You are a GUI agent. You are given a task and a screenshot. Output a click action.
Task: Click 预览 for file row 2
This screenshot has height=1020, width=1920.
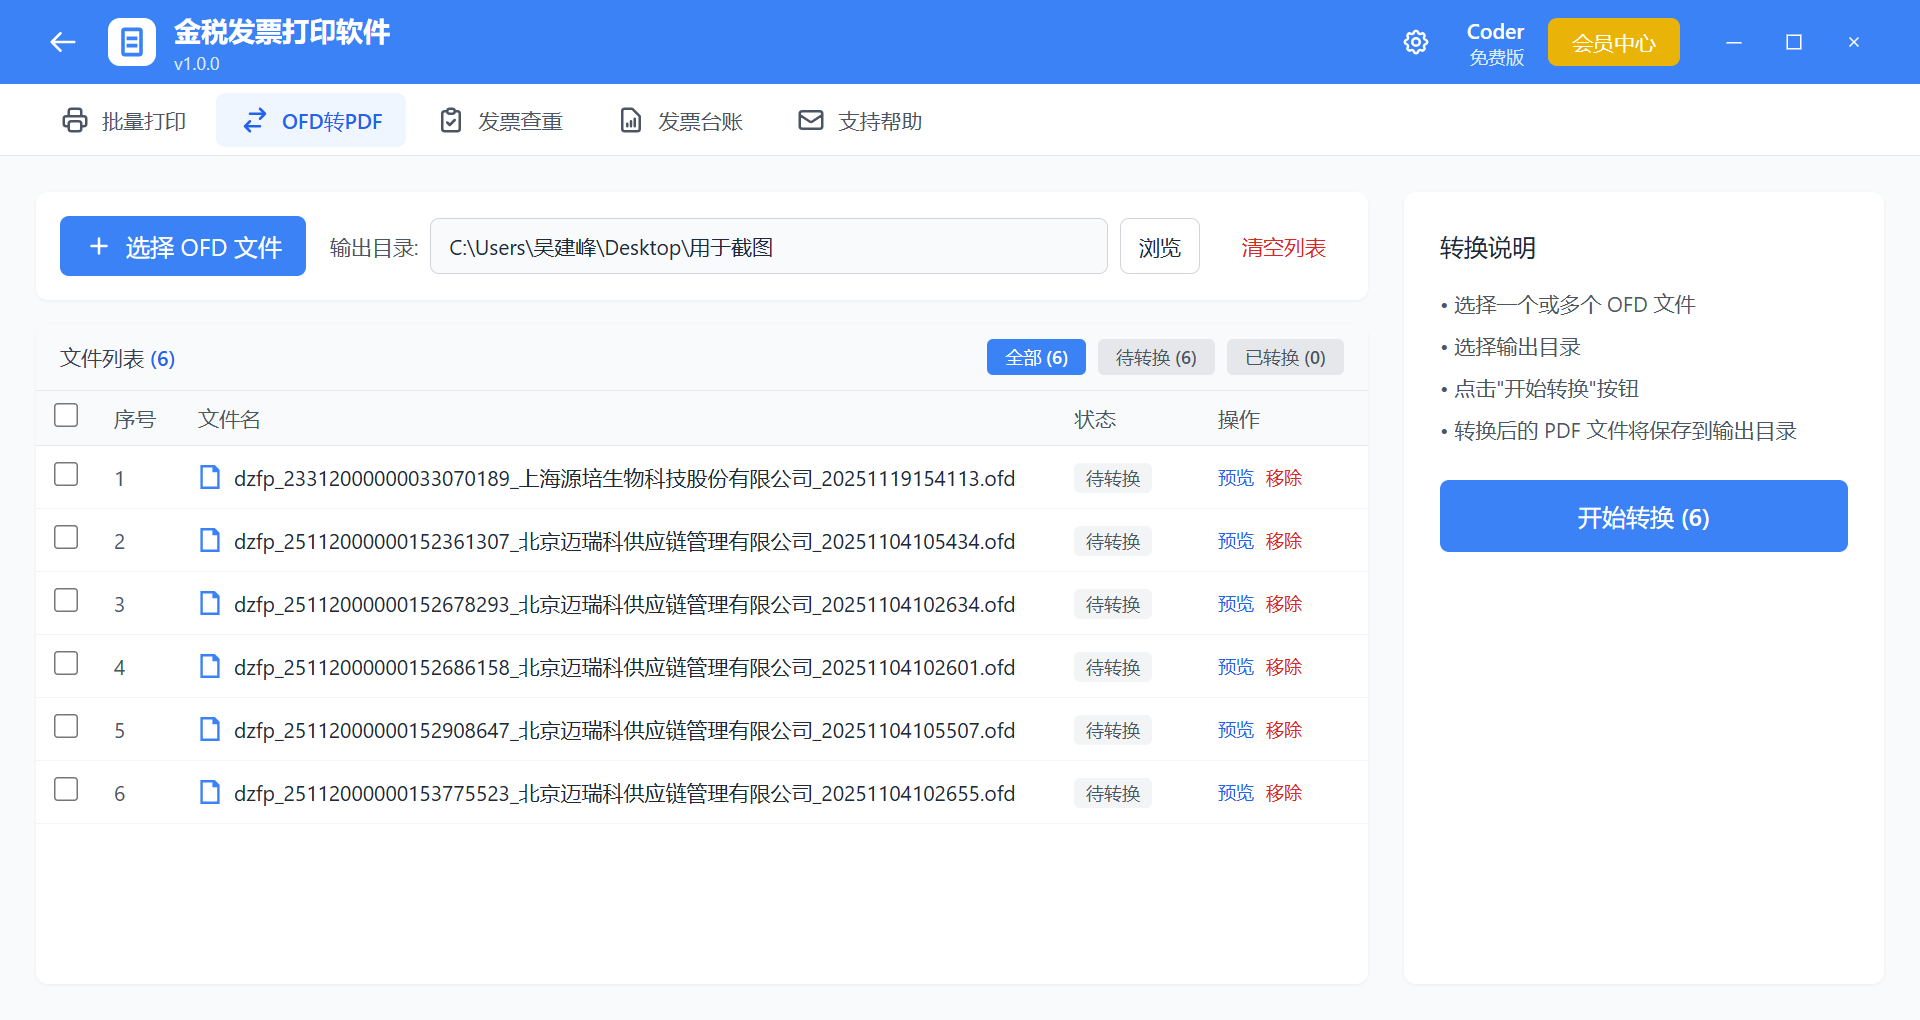(1235, 541)
